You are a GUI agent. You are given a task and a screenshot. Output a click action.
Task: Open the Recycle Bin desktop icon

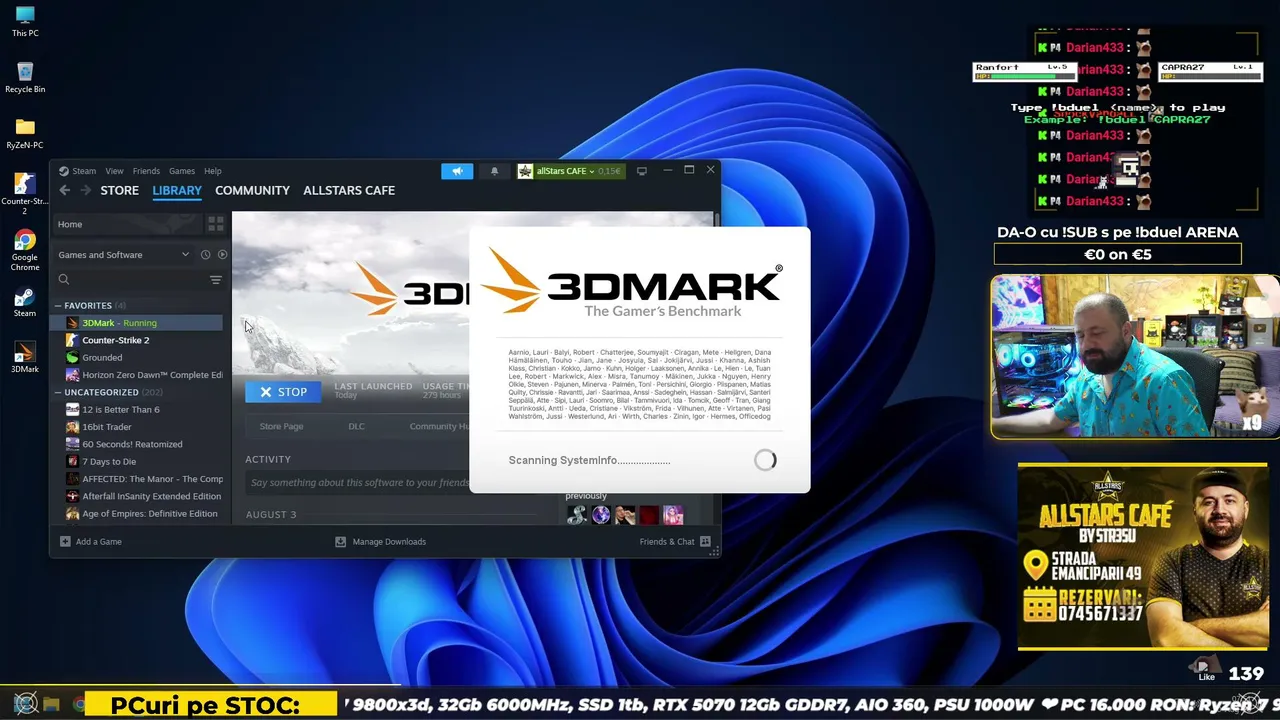(25, 77)
